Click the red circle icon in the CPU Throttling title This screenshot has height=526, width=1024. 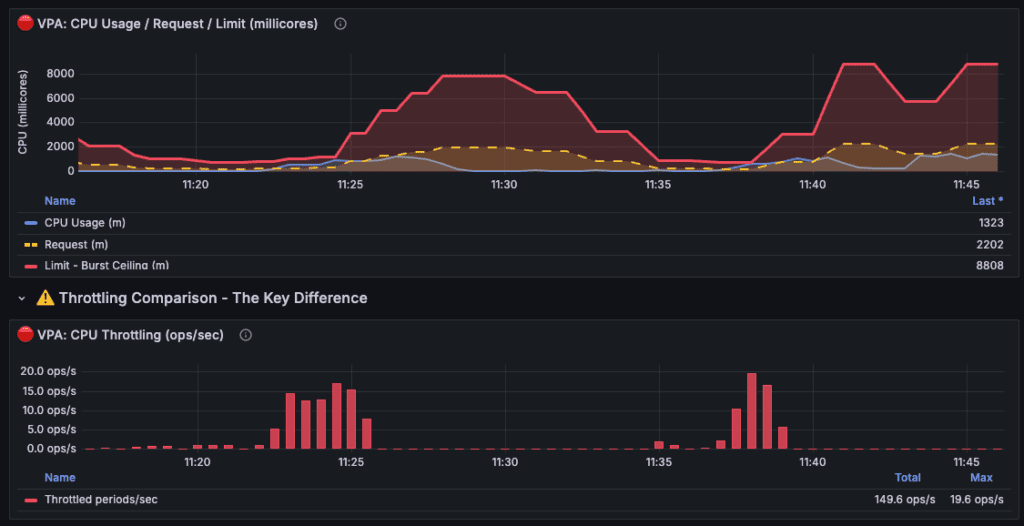[x=26, y=335]
